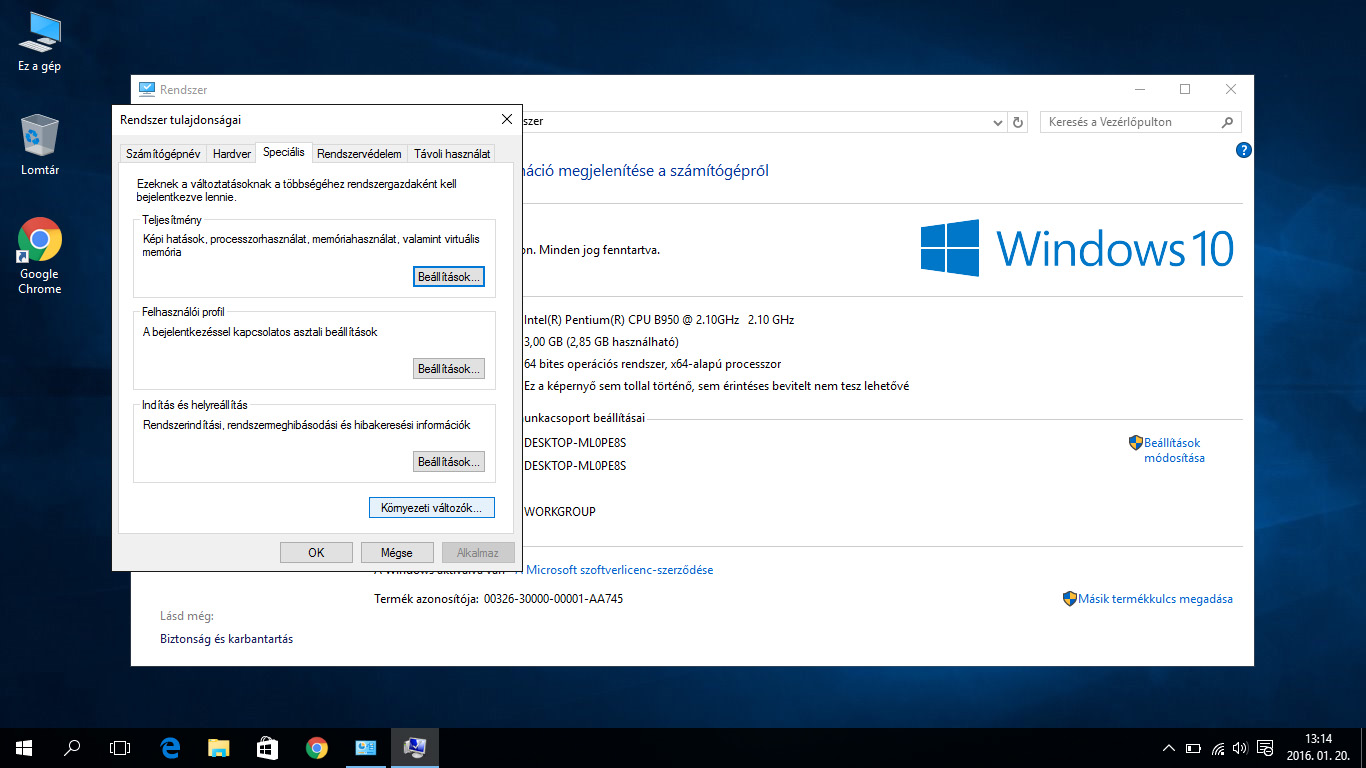Open the Másik termékkulcs megadása link
Image resolution: width=1366 pixels, height=768 pixels.
coord(1154,599)
